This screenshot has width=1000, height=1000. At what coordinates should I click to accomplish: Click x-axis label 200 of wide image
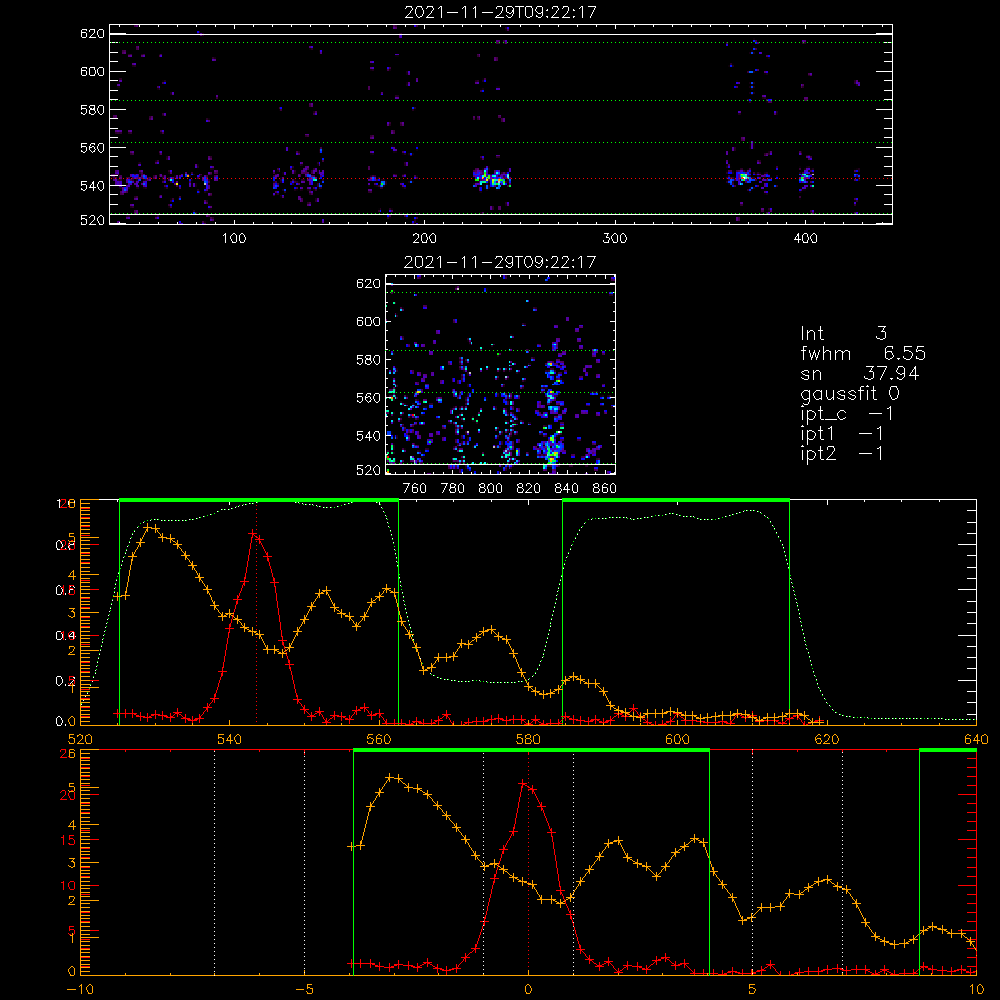coord(424,239)
